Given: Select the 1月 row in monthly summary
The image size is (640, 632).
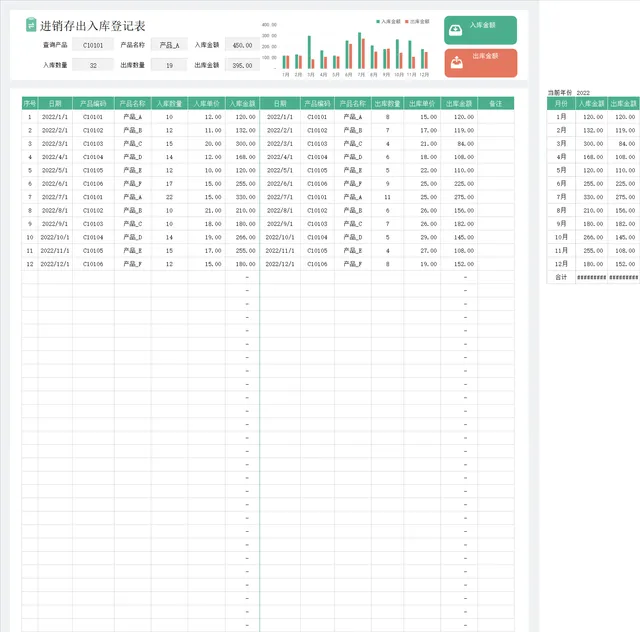Looking at the screenshot, I should click(593, 117).
